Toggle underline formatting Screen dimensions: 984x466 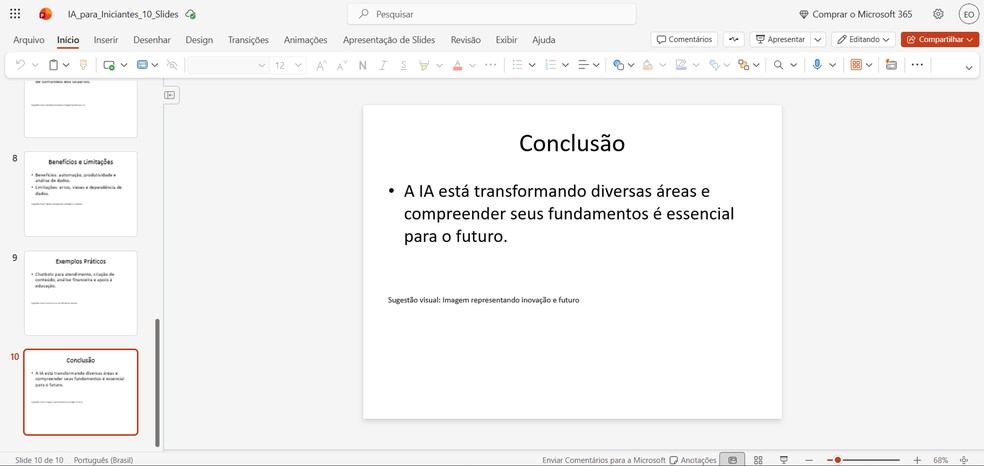404,65
